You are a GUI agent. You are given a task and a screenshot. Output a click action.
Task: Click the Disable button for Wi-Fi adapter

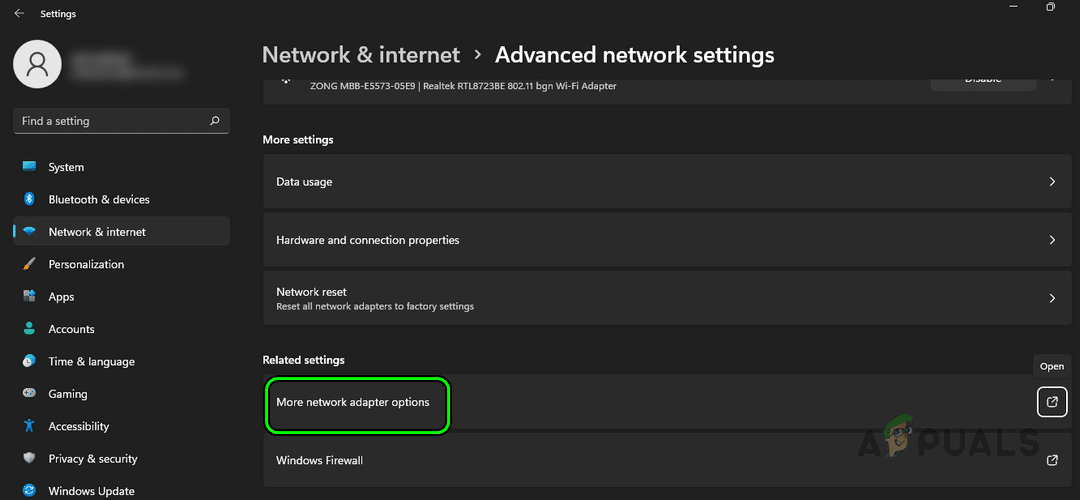(x=982, y=80)
